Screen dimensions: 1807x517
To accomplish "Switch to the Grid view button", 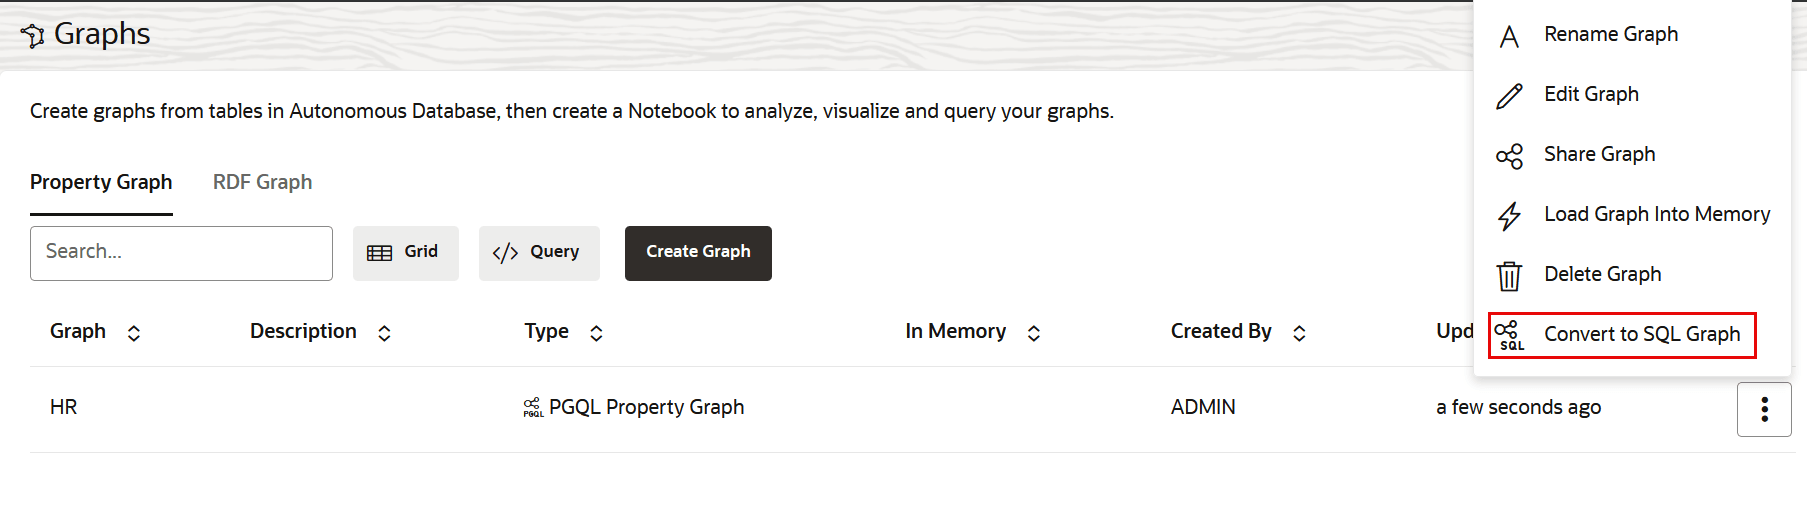I will (x=405, y=253).
